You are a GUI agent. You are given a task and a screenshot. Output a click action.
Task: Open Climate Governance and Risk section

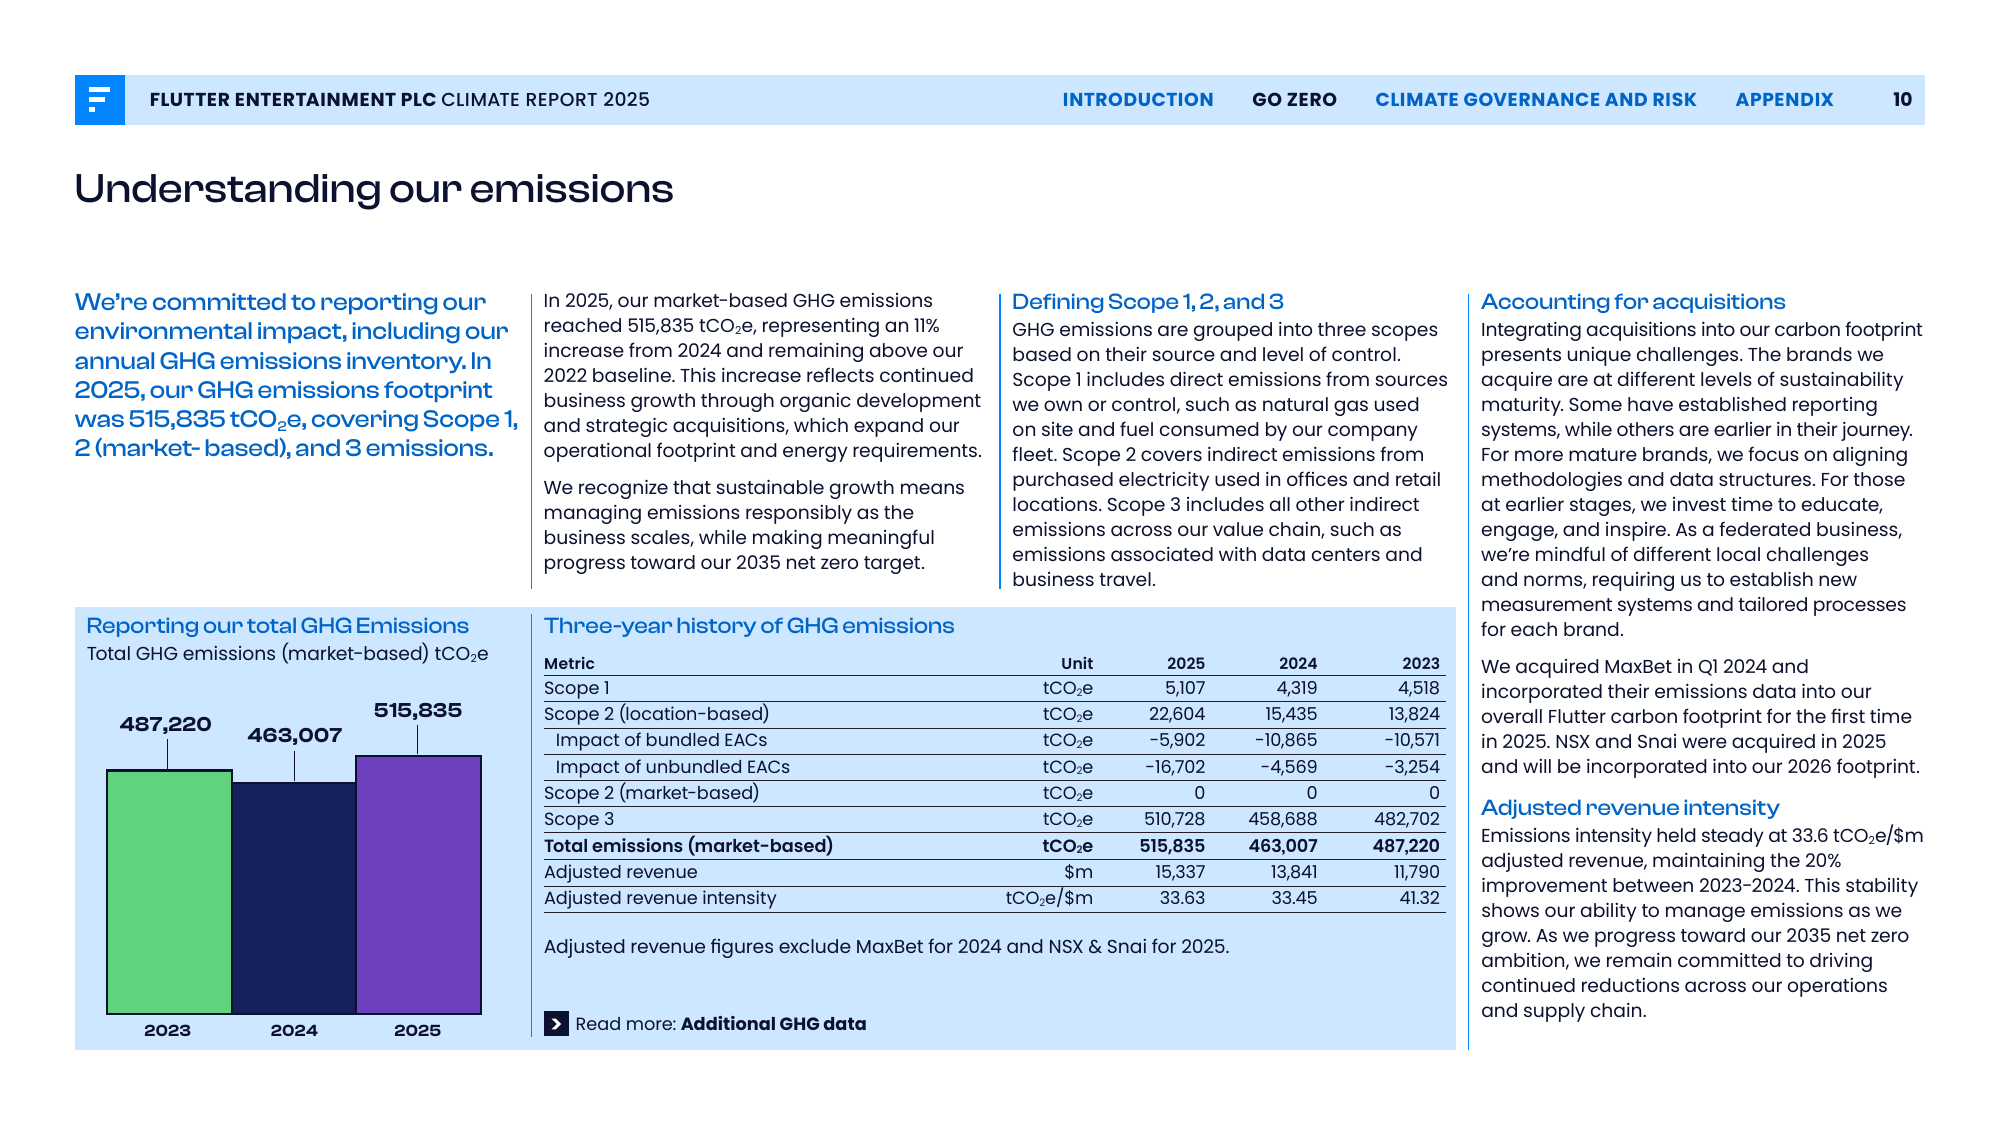pos(1535,100)
